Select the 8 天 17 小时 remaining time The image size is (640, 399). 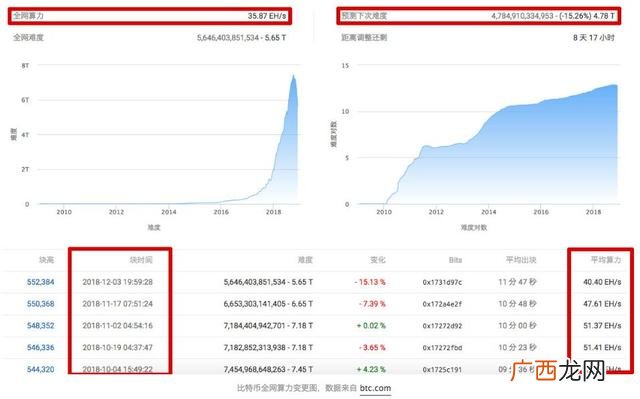[x=593, y=38]
